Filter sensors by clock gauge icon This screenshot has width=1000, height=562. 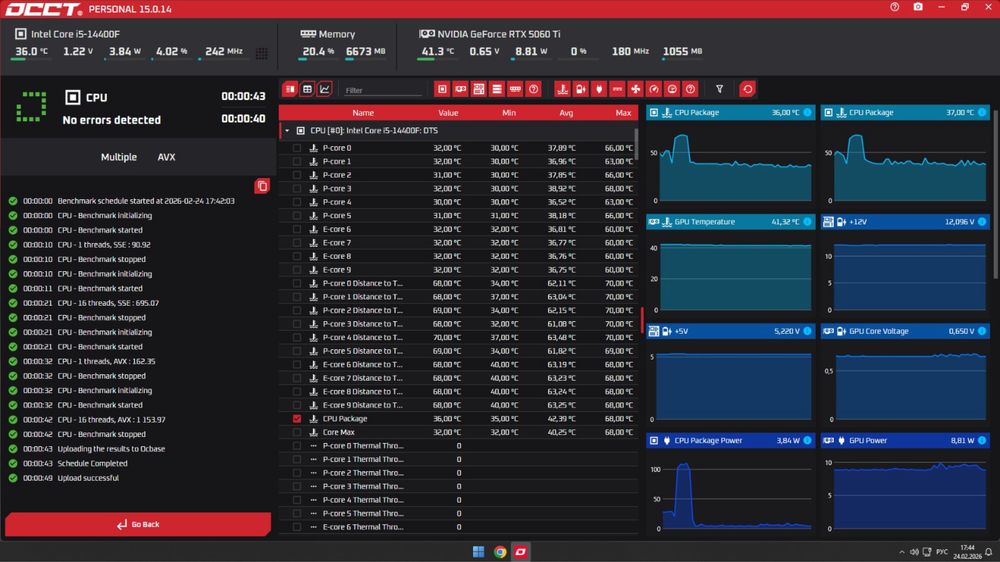[x=654, y=89]
